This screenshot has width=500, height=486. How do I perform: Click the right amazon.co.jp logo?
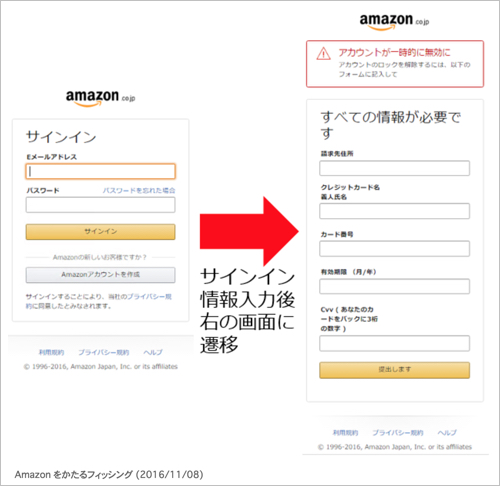(394, 21)
